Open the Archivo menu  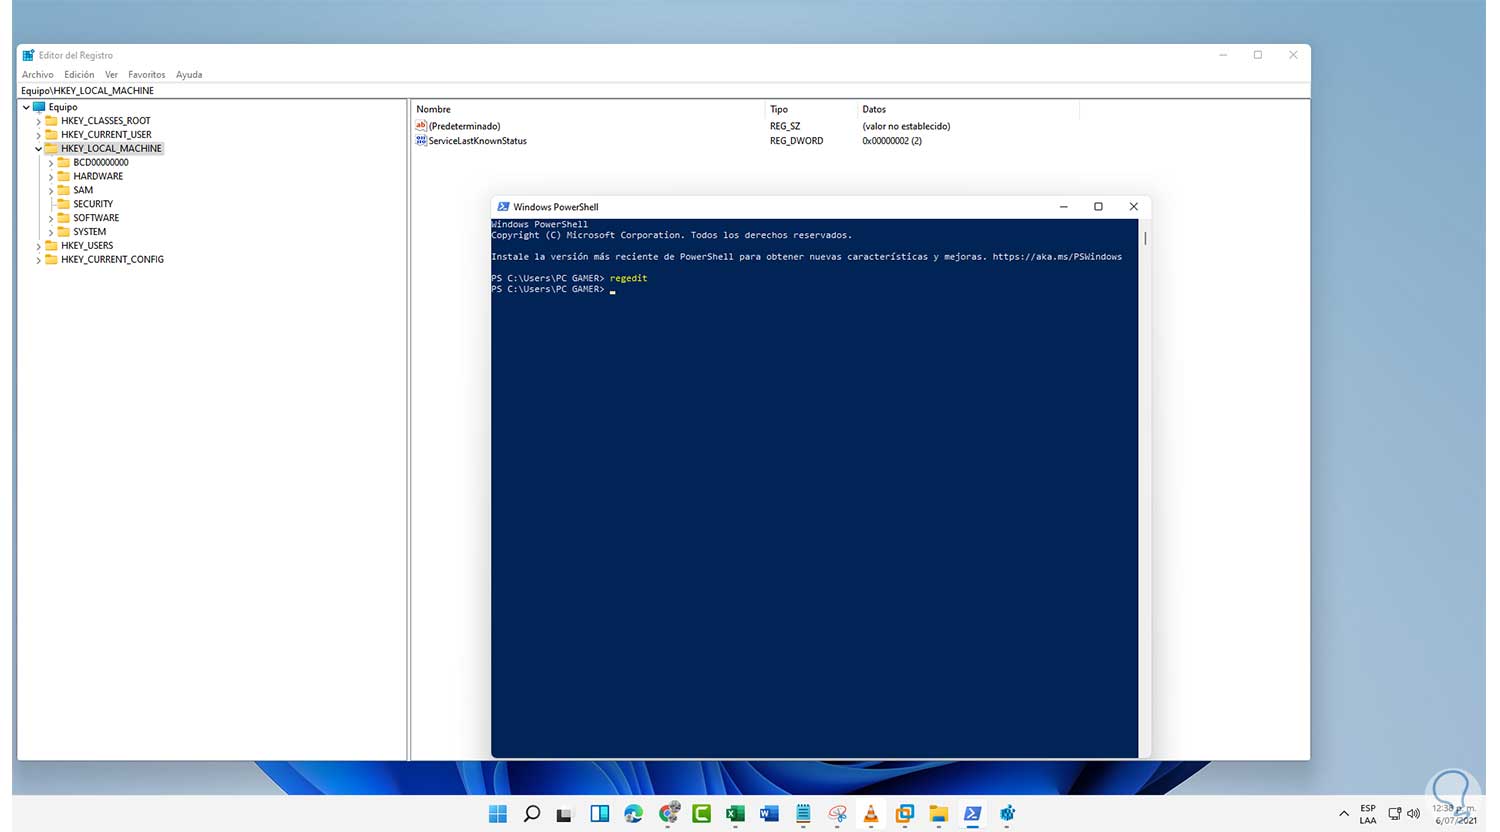click(38, 75)
